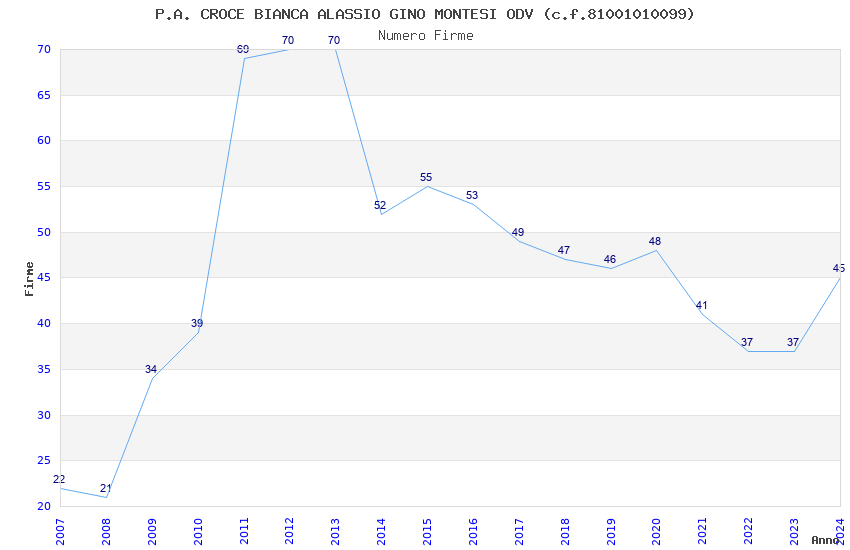The image size is (850, 550).
Task: Click the 2016 x-axis year label
Action: tap(473, 532)
